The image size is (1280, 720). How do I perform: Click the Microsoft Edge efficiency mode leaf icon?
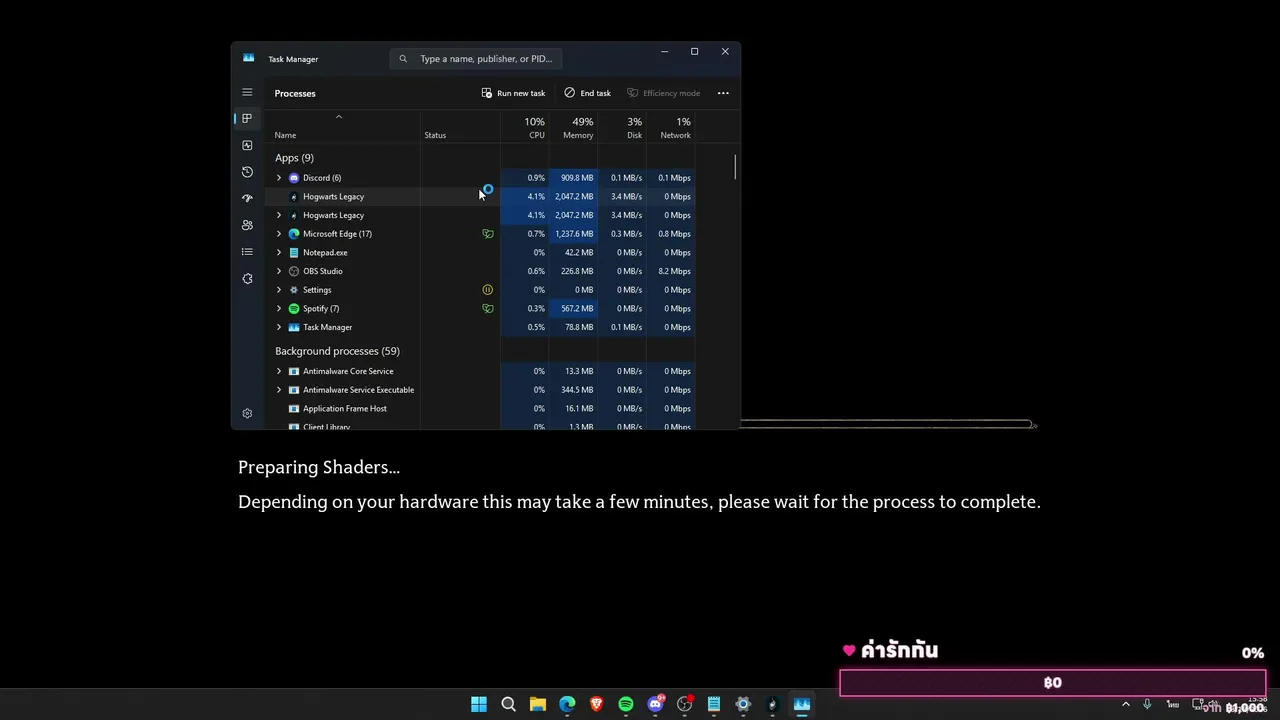click(488, 234)
